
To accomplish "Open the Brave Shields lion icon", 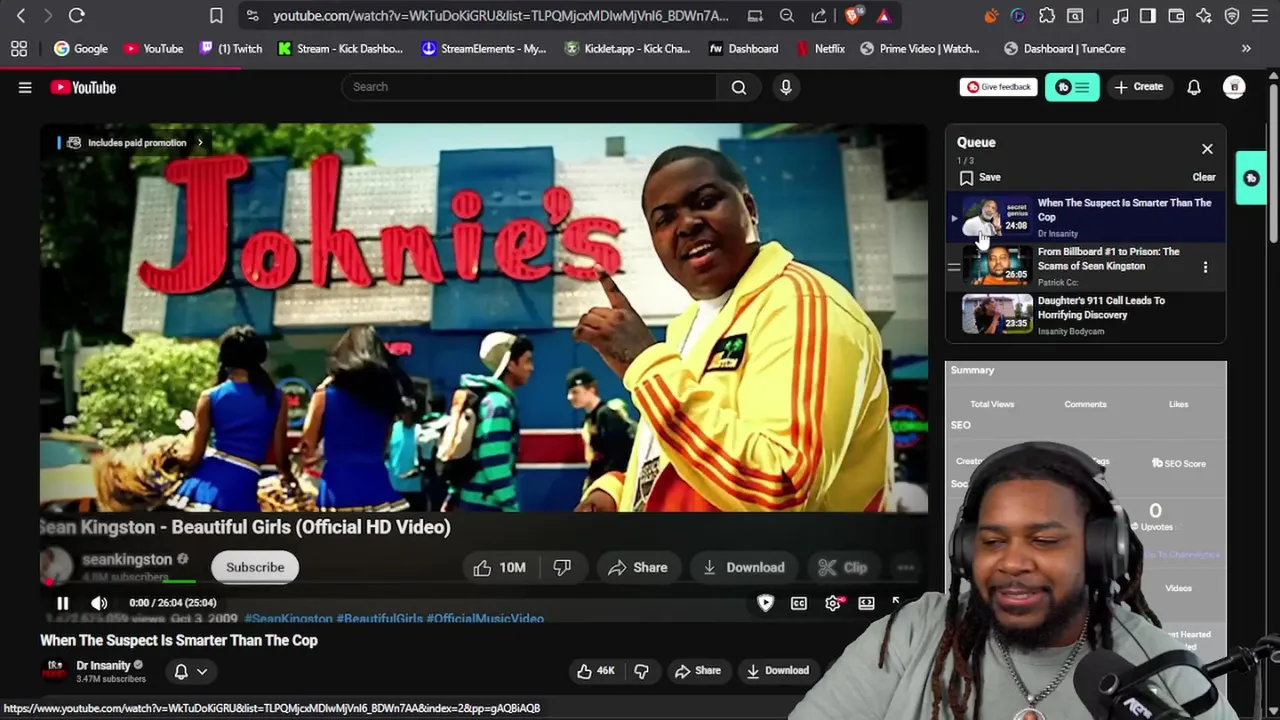I will click(x=852, y=16).
